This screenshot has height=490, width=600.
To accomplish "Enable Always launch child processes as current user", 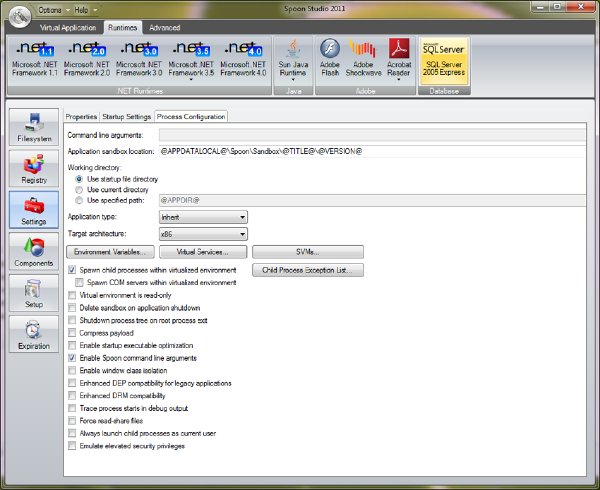I will pyautogui.click(x=72, y=433).
